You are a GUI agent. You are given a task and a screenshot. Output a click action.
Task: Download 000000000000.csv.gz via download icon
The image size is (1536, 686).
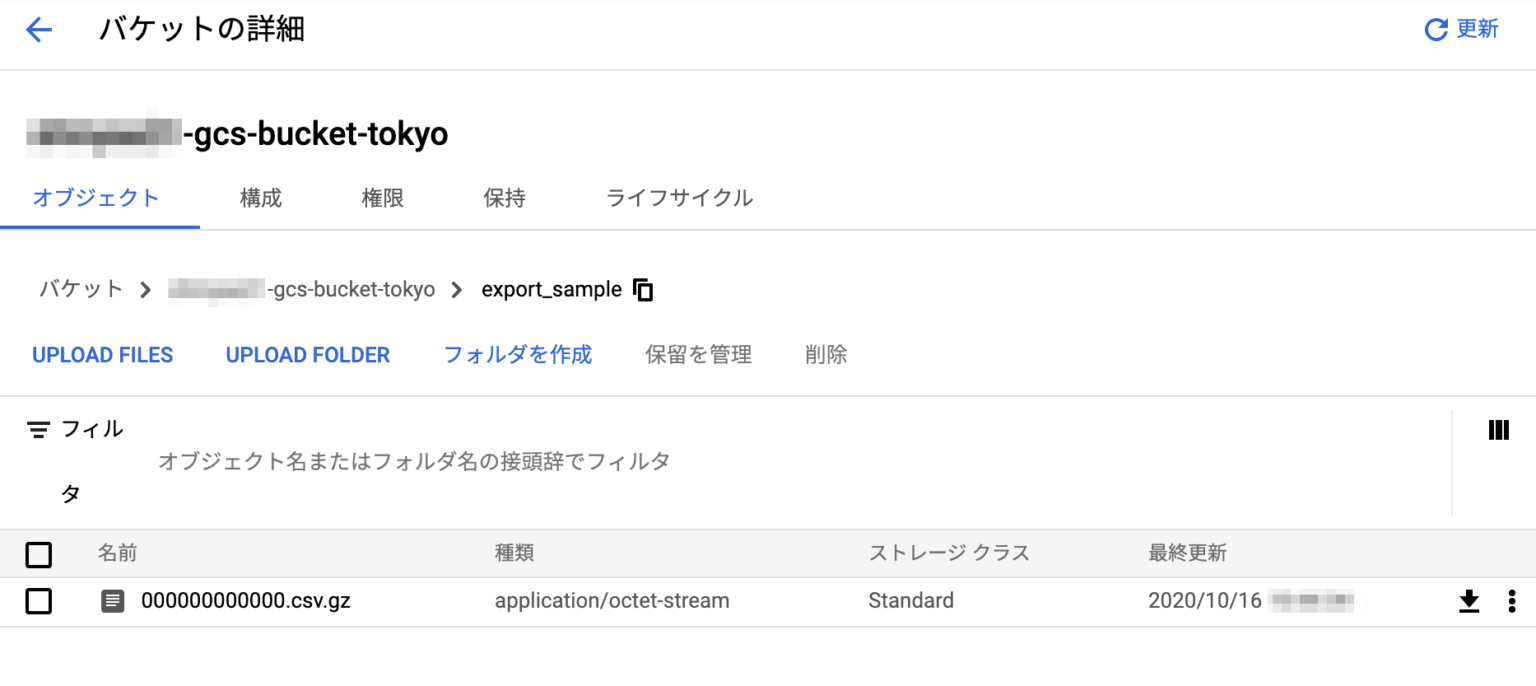tap(1468, 601)
